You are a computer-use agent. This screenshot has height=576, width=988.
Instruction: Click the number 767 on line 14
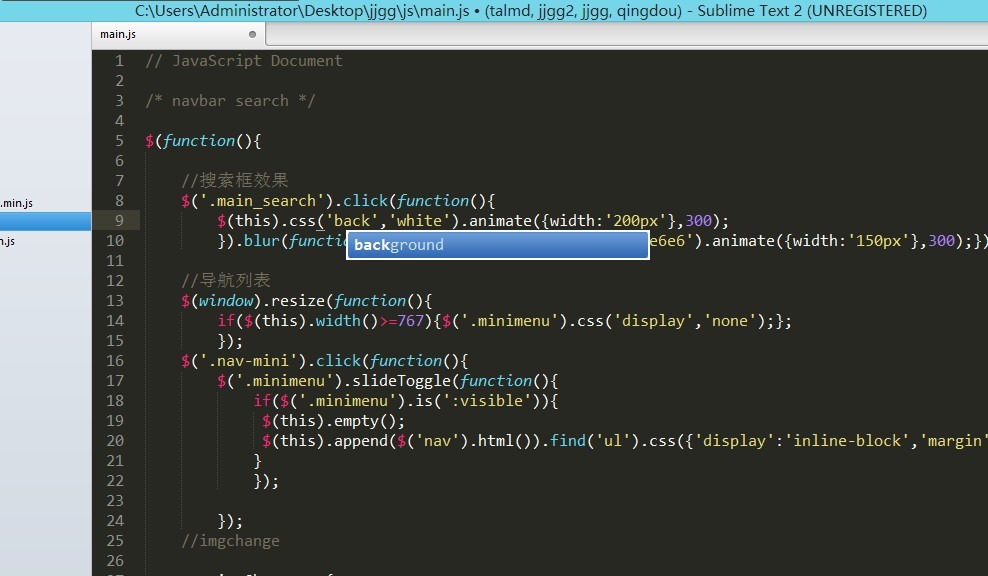coord(410,321)
